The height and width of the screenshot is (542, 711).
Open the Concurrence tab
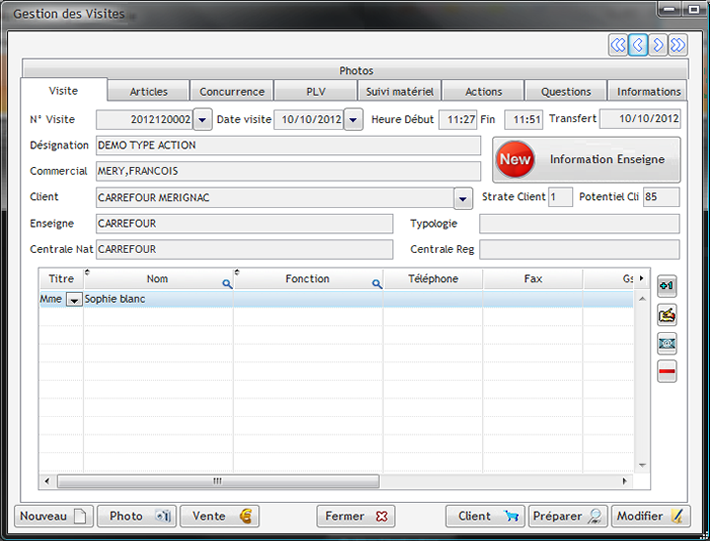pyautogui.click(x=231, y=92)
